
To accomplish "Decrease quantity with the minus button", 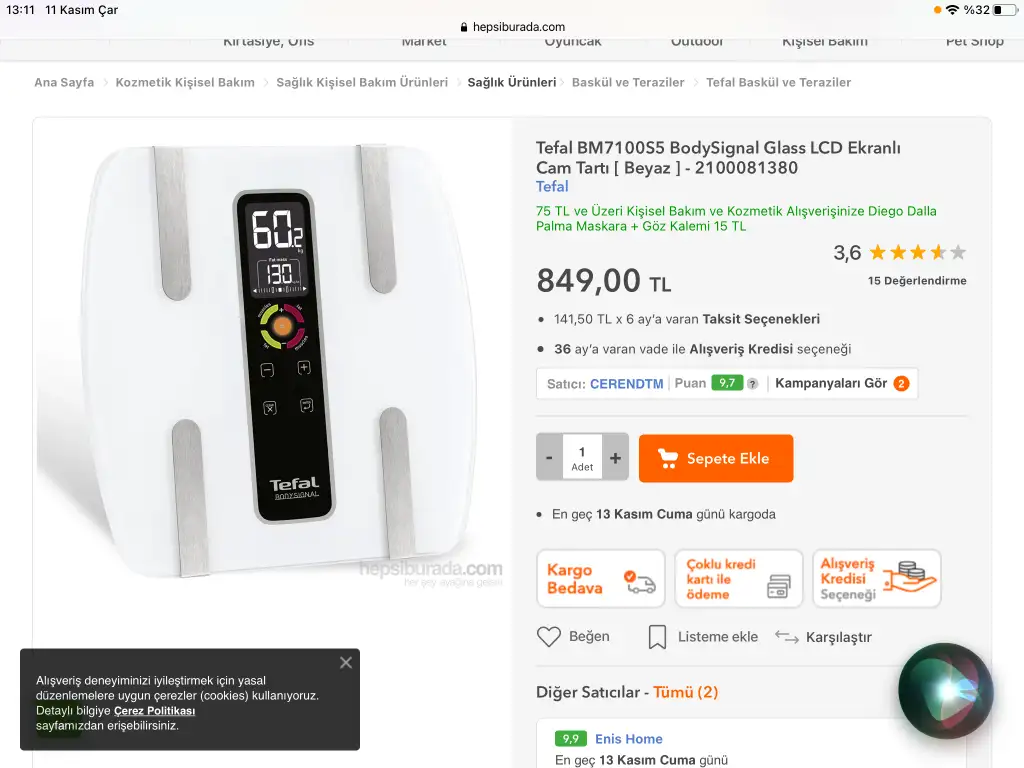I will 549,458.
